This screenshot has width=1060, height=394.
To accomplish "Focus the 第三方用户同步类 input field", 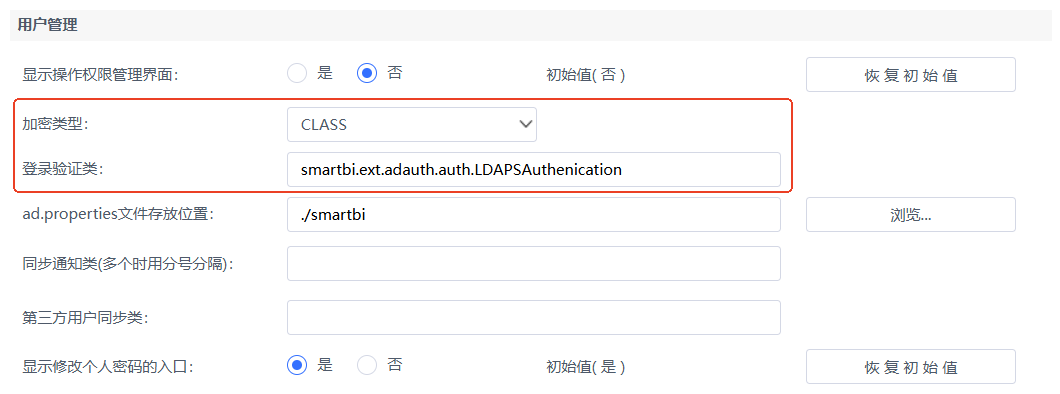I will pos(534,318).
